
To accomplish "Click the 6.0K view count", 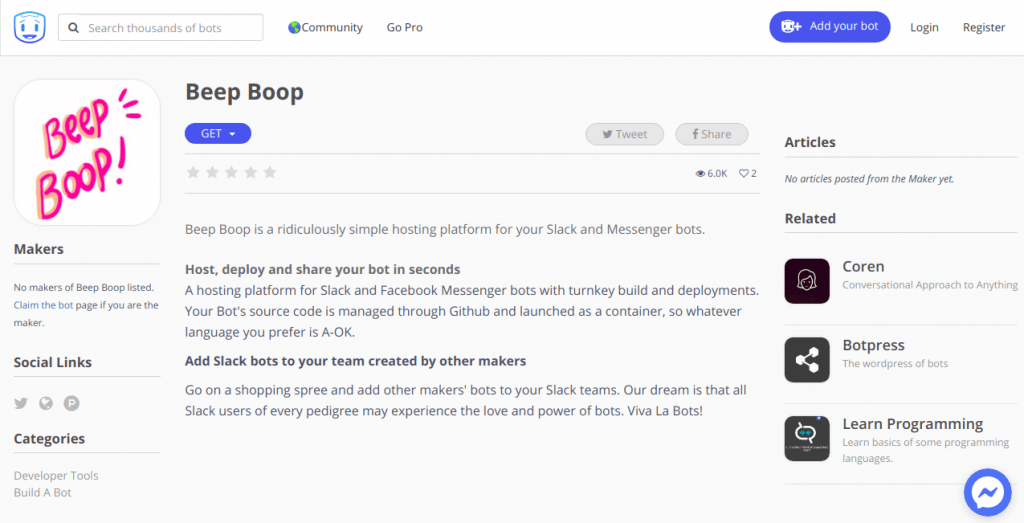I will click(x=717, y=174).
